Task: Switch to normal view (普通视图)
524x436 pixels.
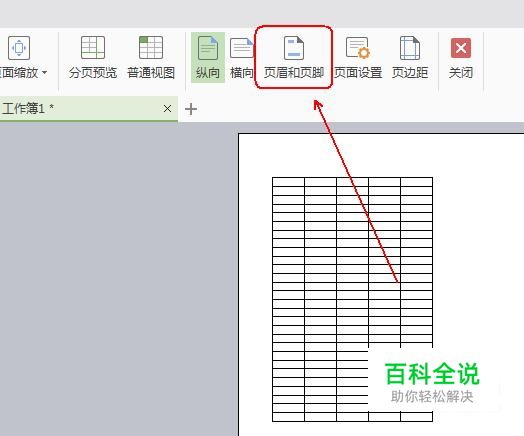Action: [x=151, y=57]
